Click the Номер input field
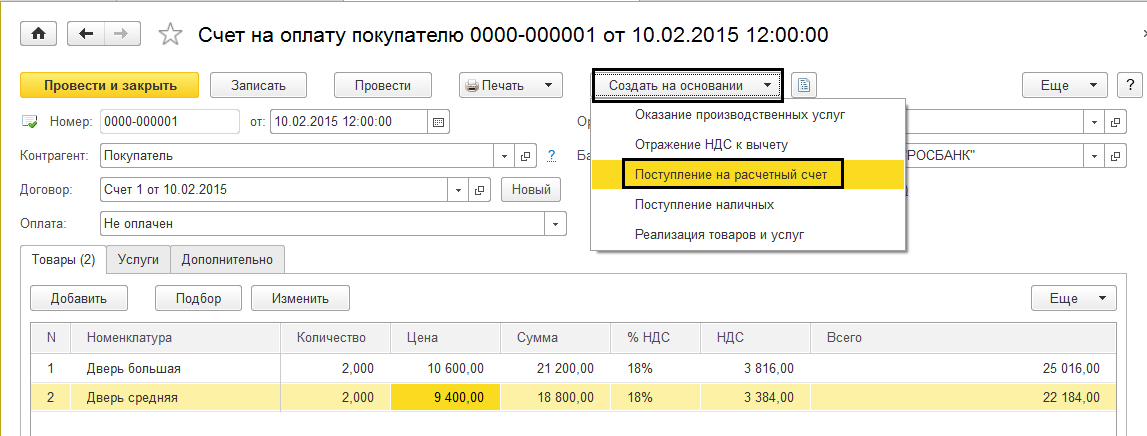Image resolution: width=1147 pixels, height=436 pixels. pyautogui.click(x=169, y=122)
